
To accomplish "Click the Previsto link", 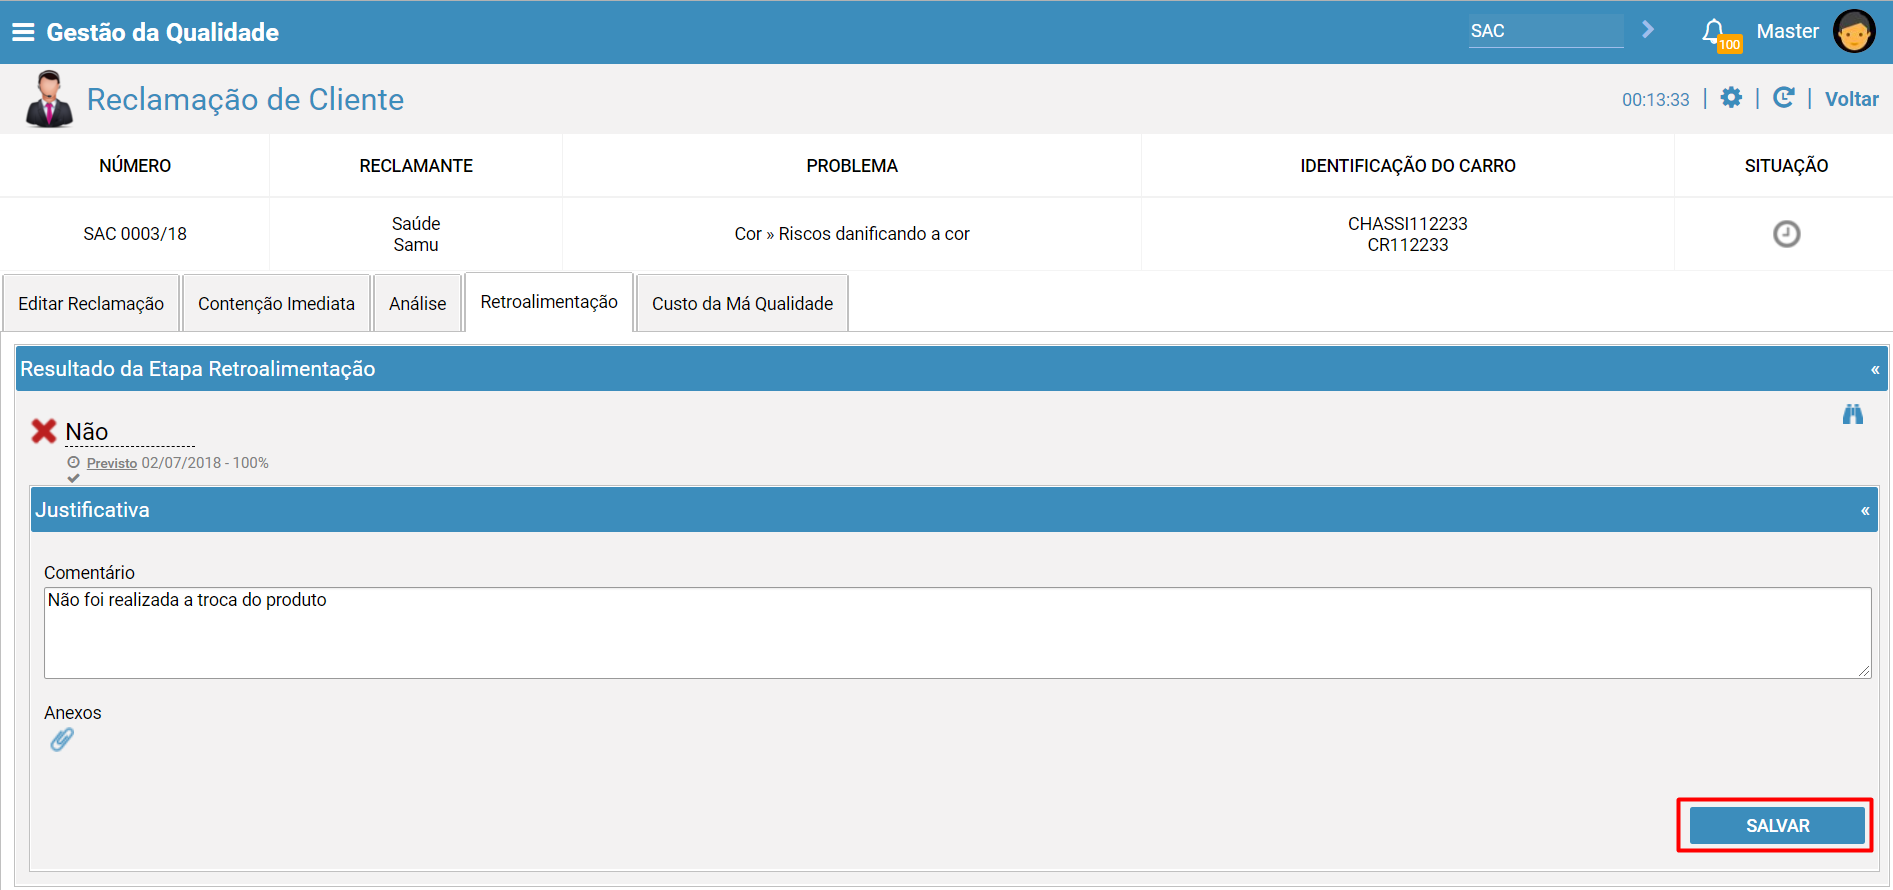I will tap(112, 463).
